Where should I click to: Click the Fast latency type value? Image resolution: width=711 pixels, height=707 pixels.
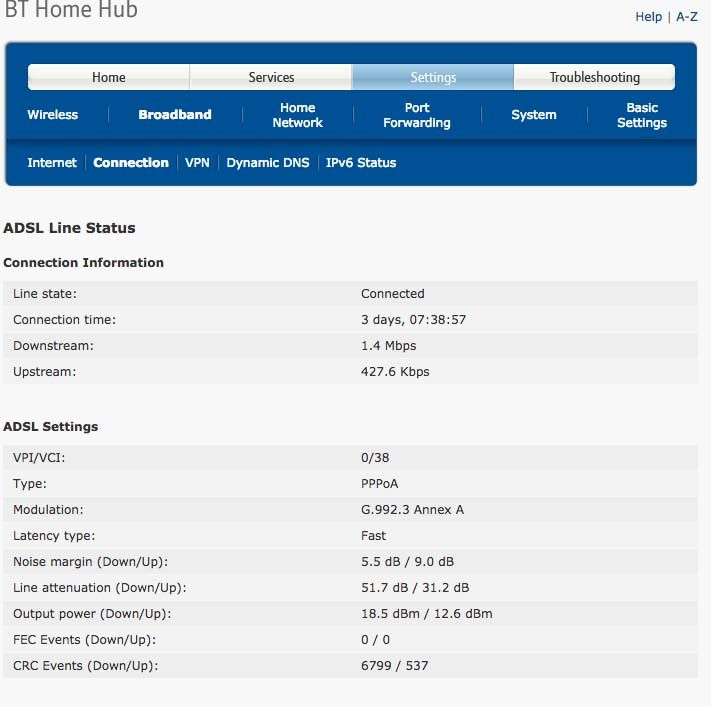click(x=373, y=536)
